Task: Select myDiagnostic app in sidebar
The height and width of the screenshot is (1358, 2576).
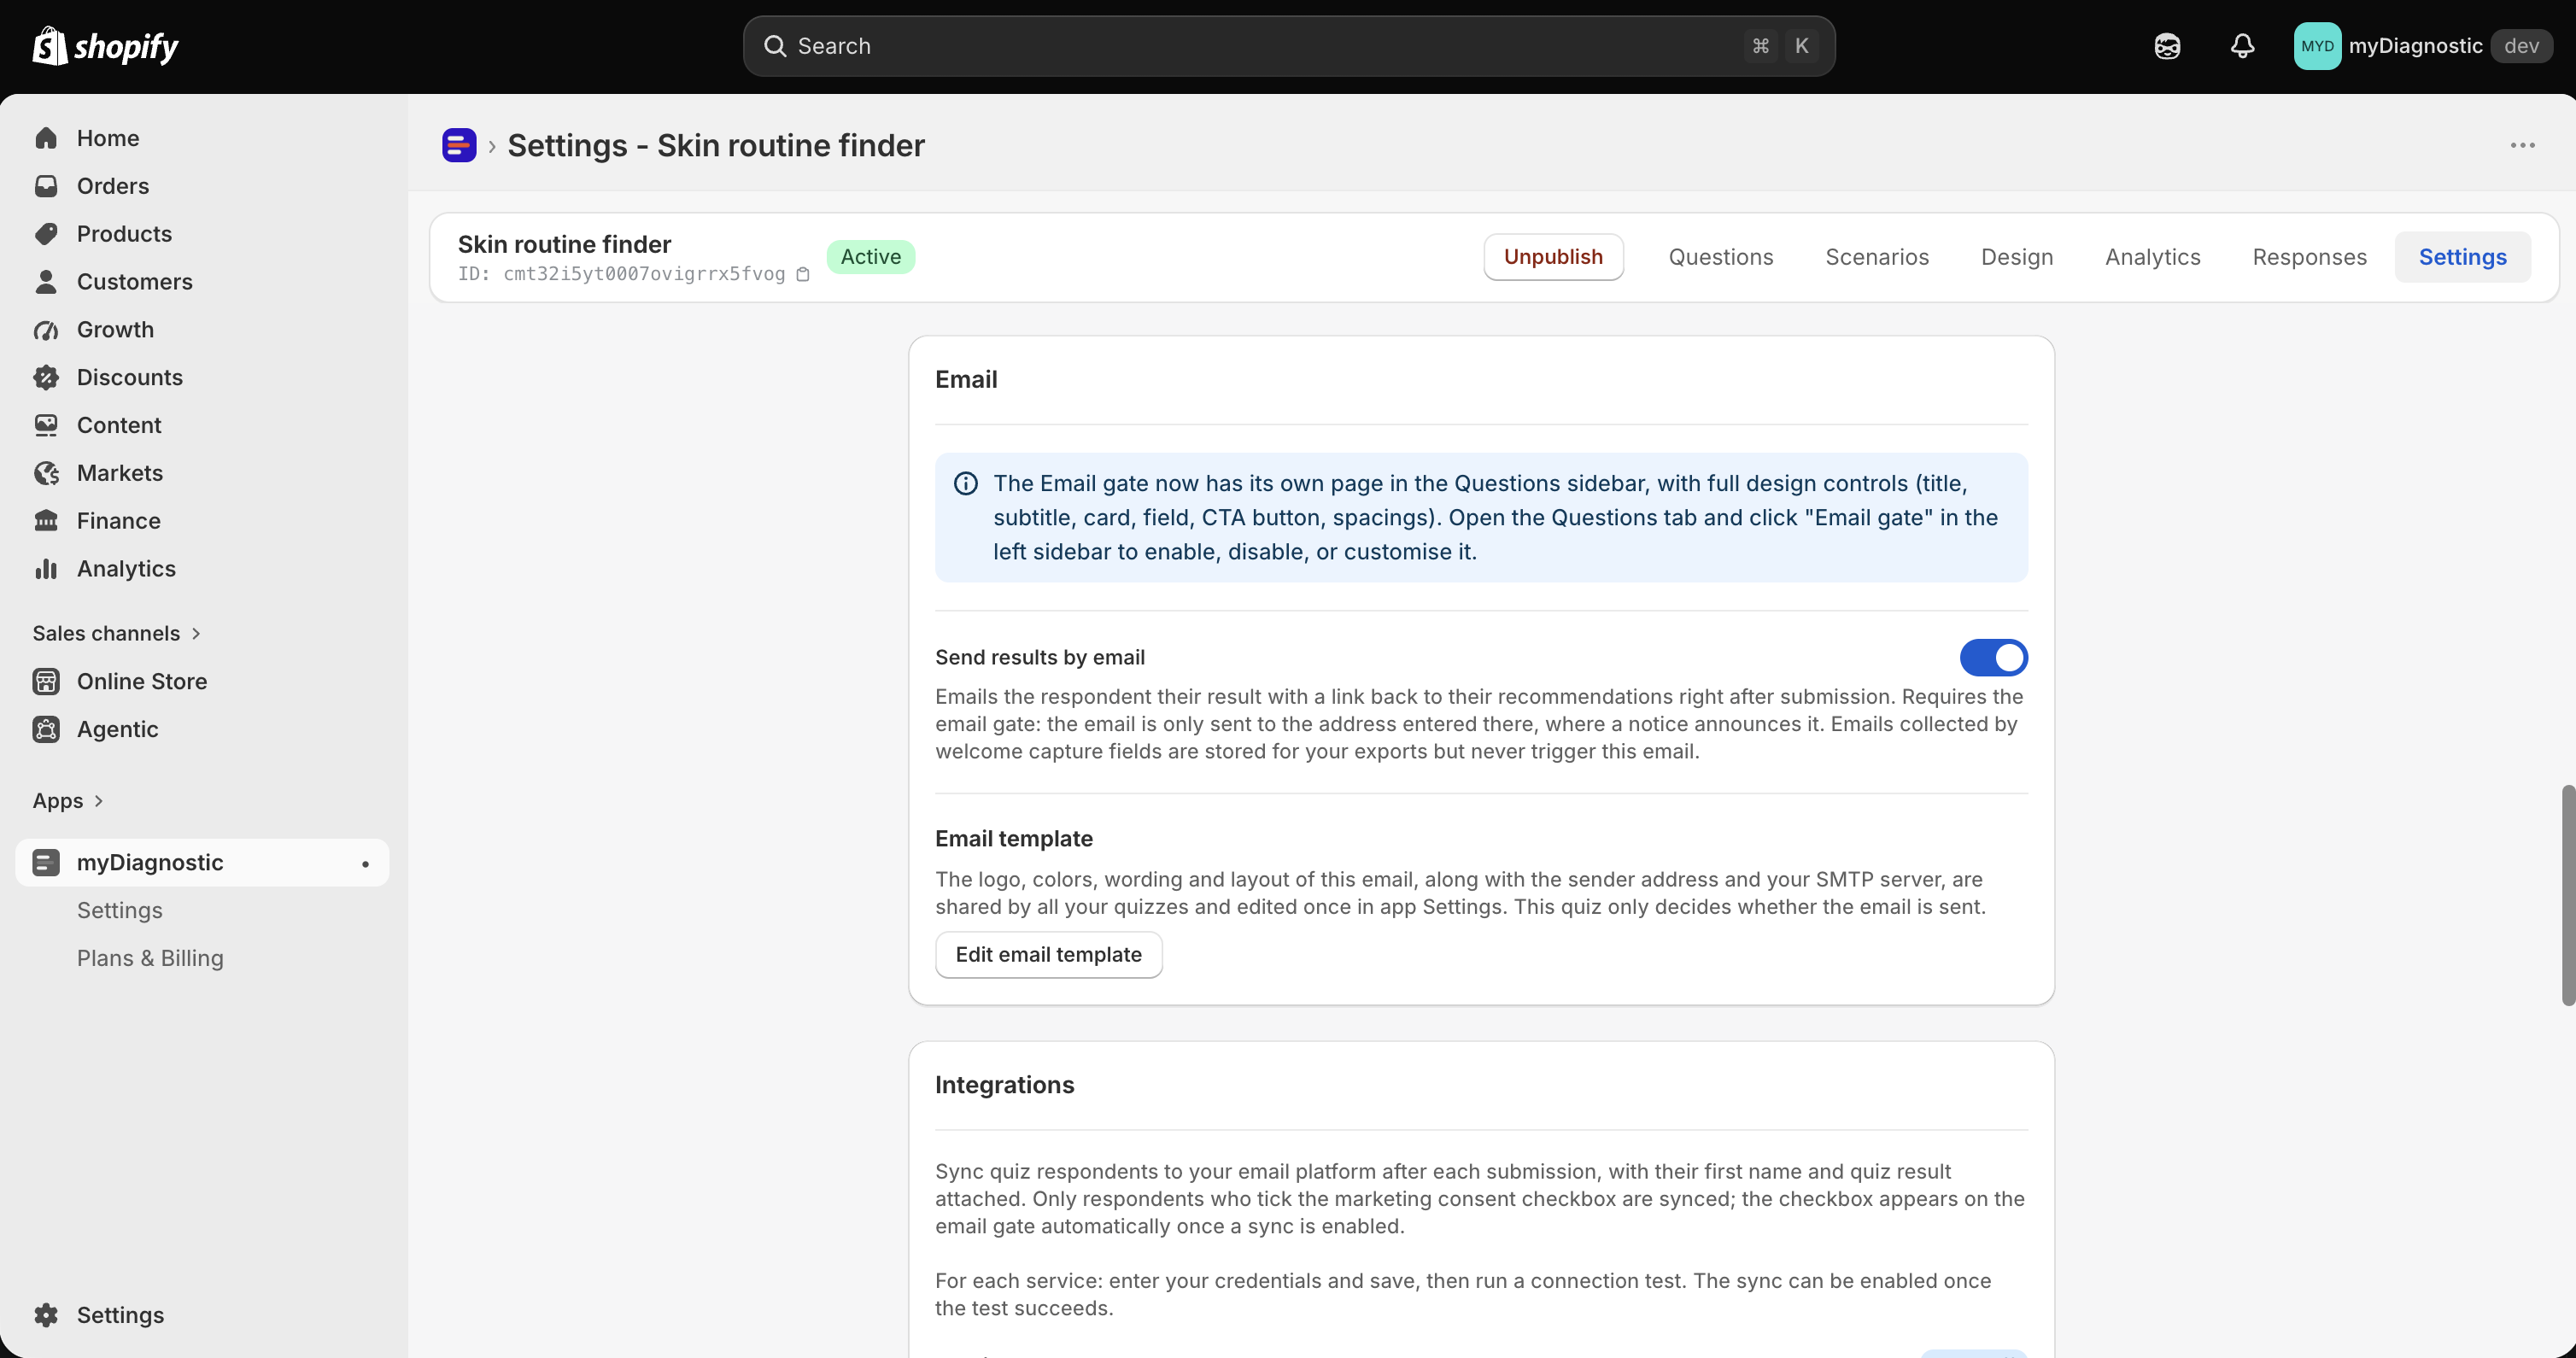Action: [202, 863]
